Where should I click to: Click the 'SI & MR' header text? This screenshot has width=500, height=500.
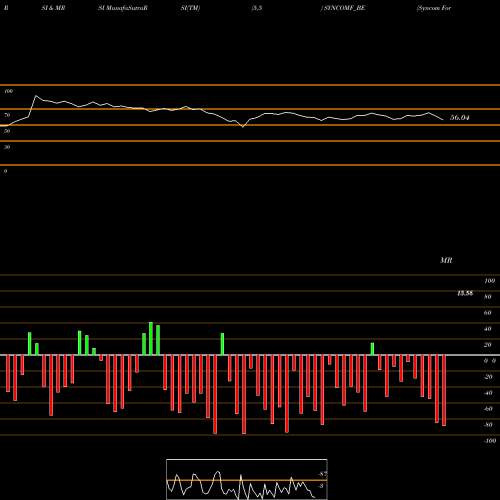53,8
